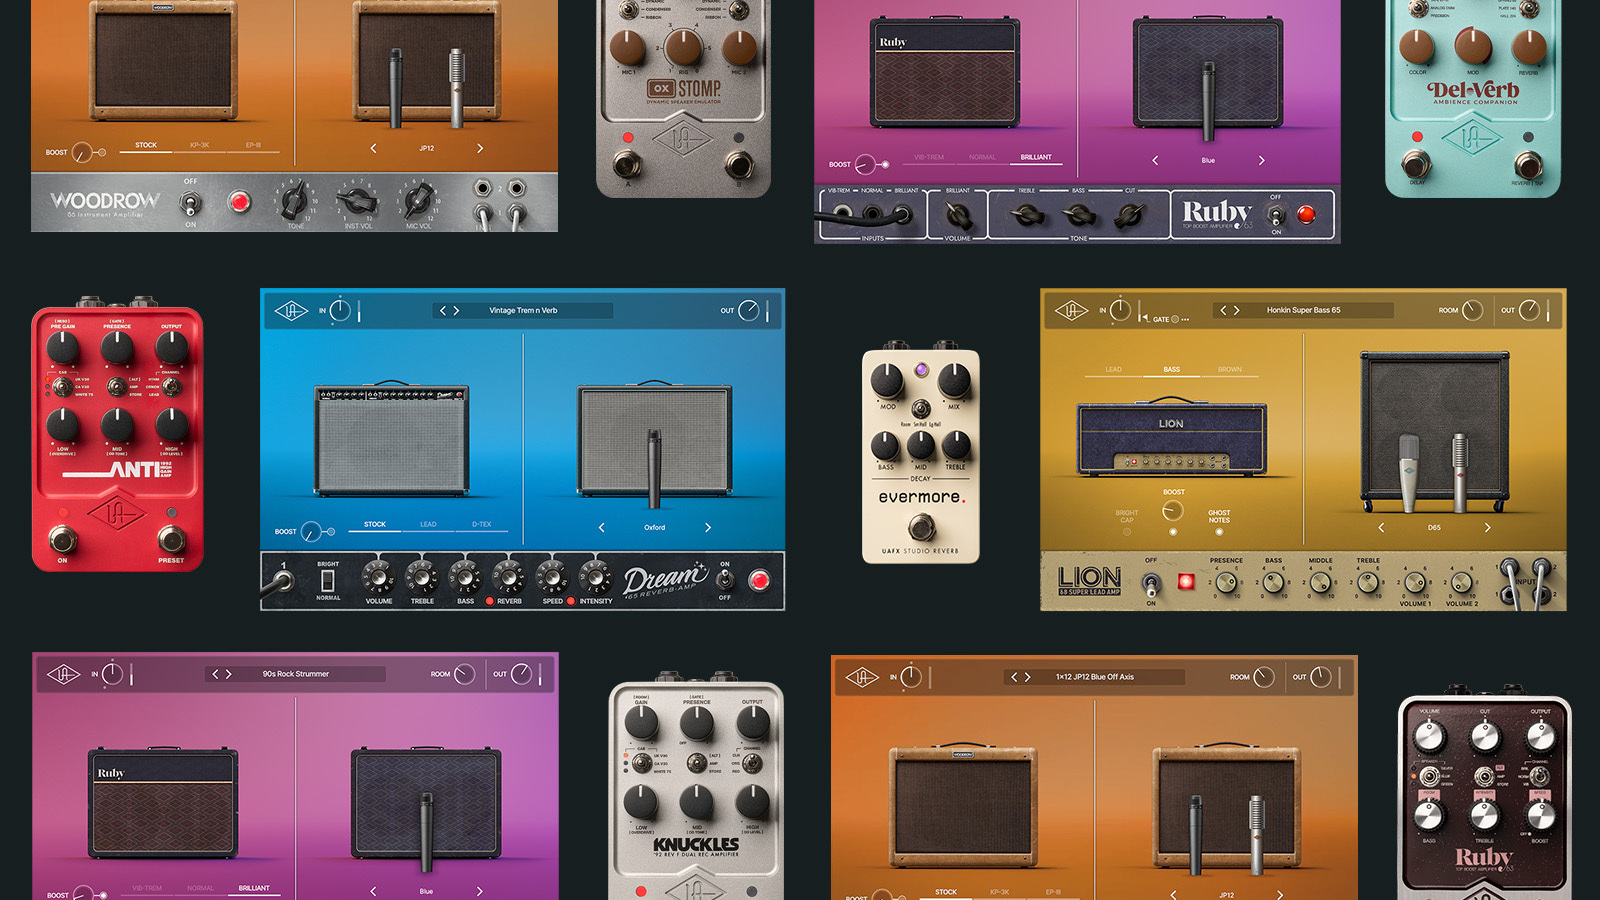Adjust the Dream amp Volume knob
The height and width of the screenshot is (900, 1600).
pyautogui.click(x=377, y=578)
